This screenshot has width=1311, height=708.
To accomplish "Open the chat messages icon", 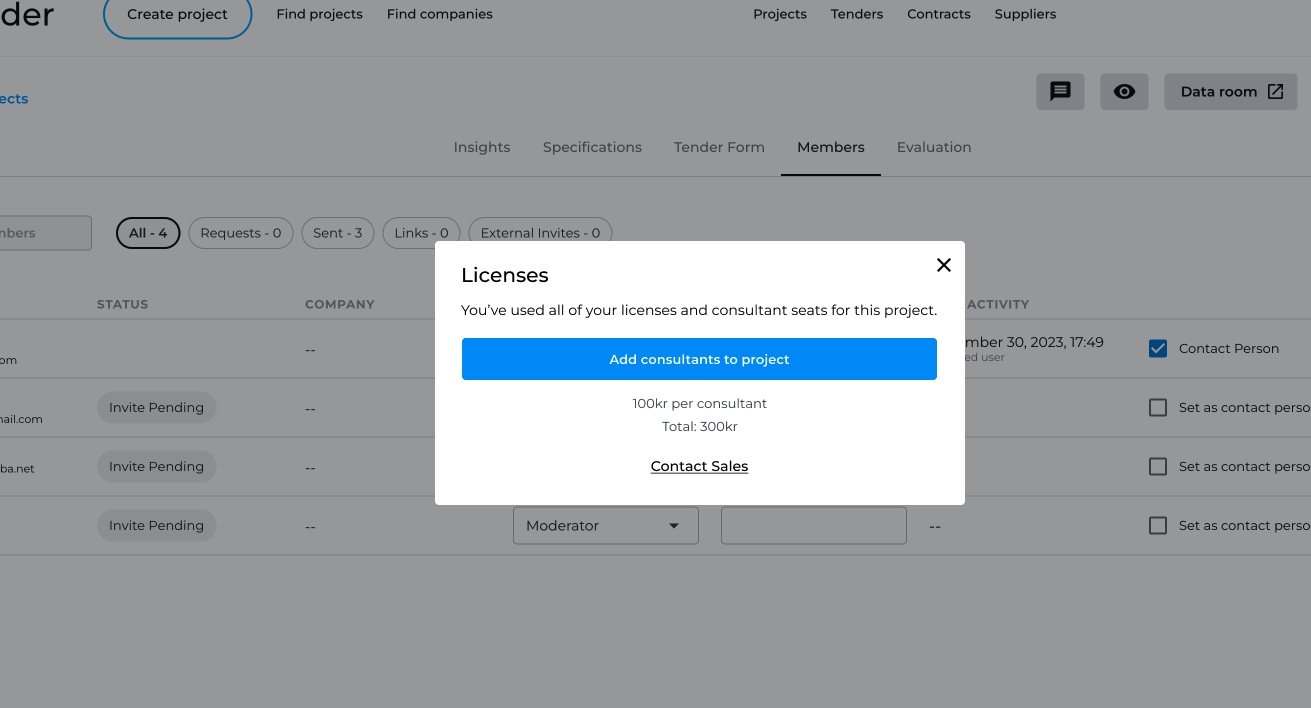I will 1060,92.
